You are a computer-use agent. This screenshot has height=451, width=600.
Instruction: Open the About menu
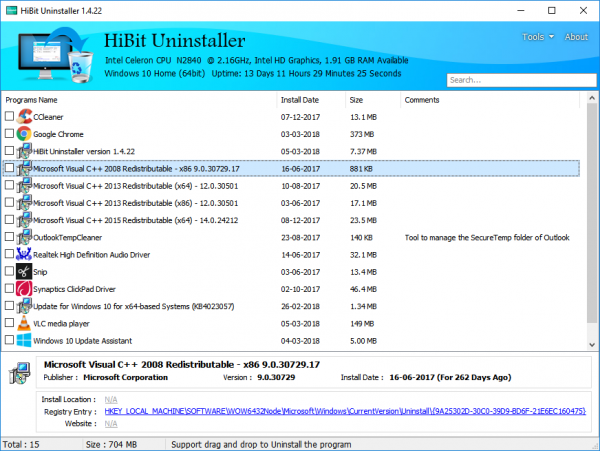[x=576, y=37]
